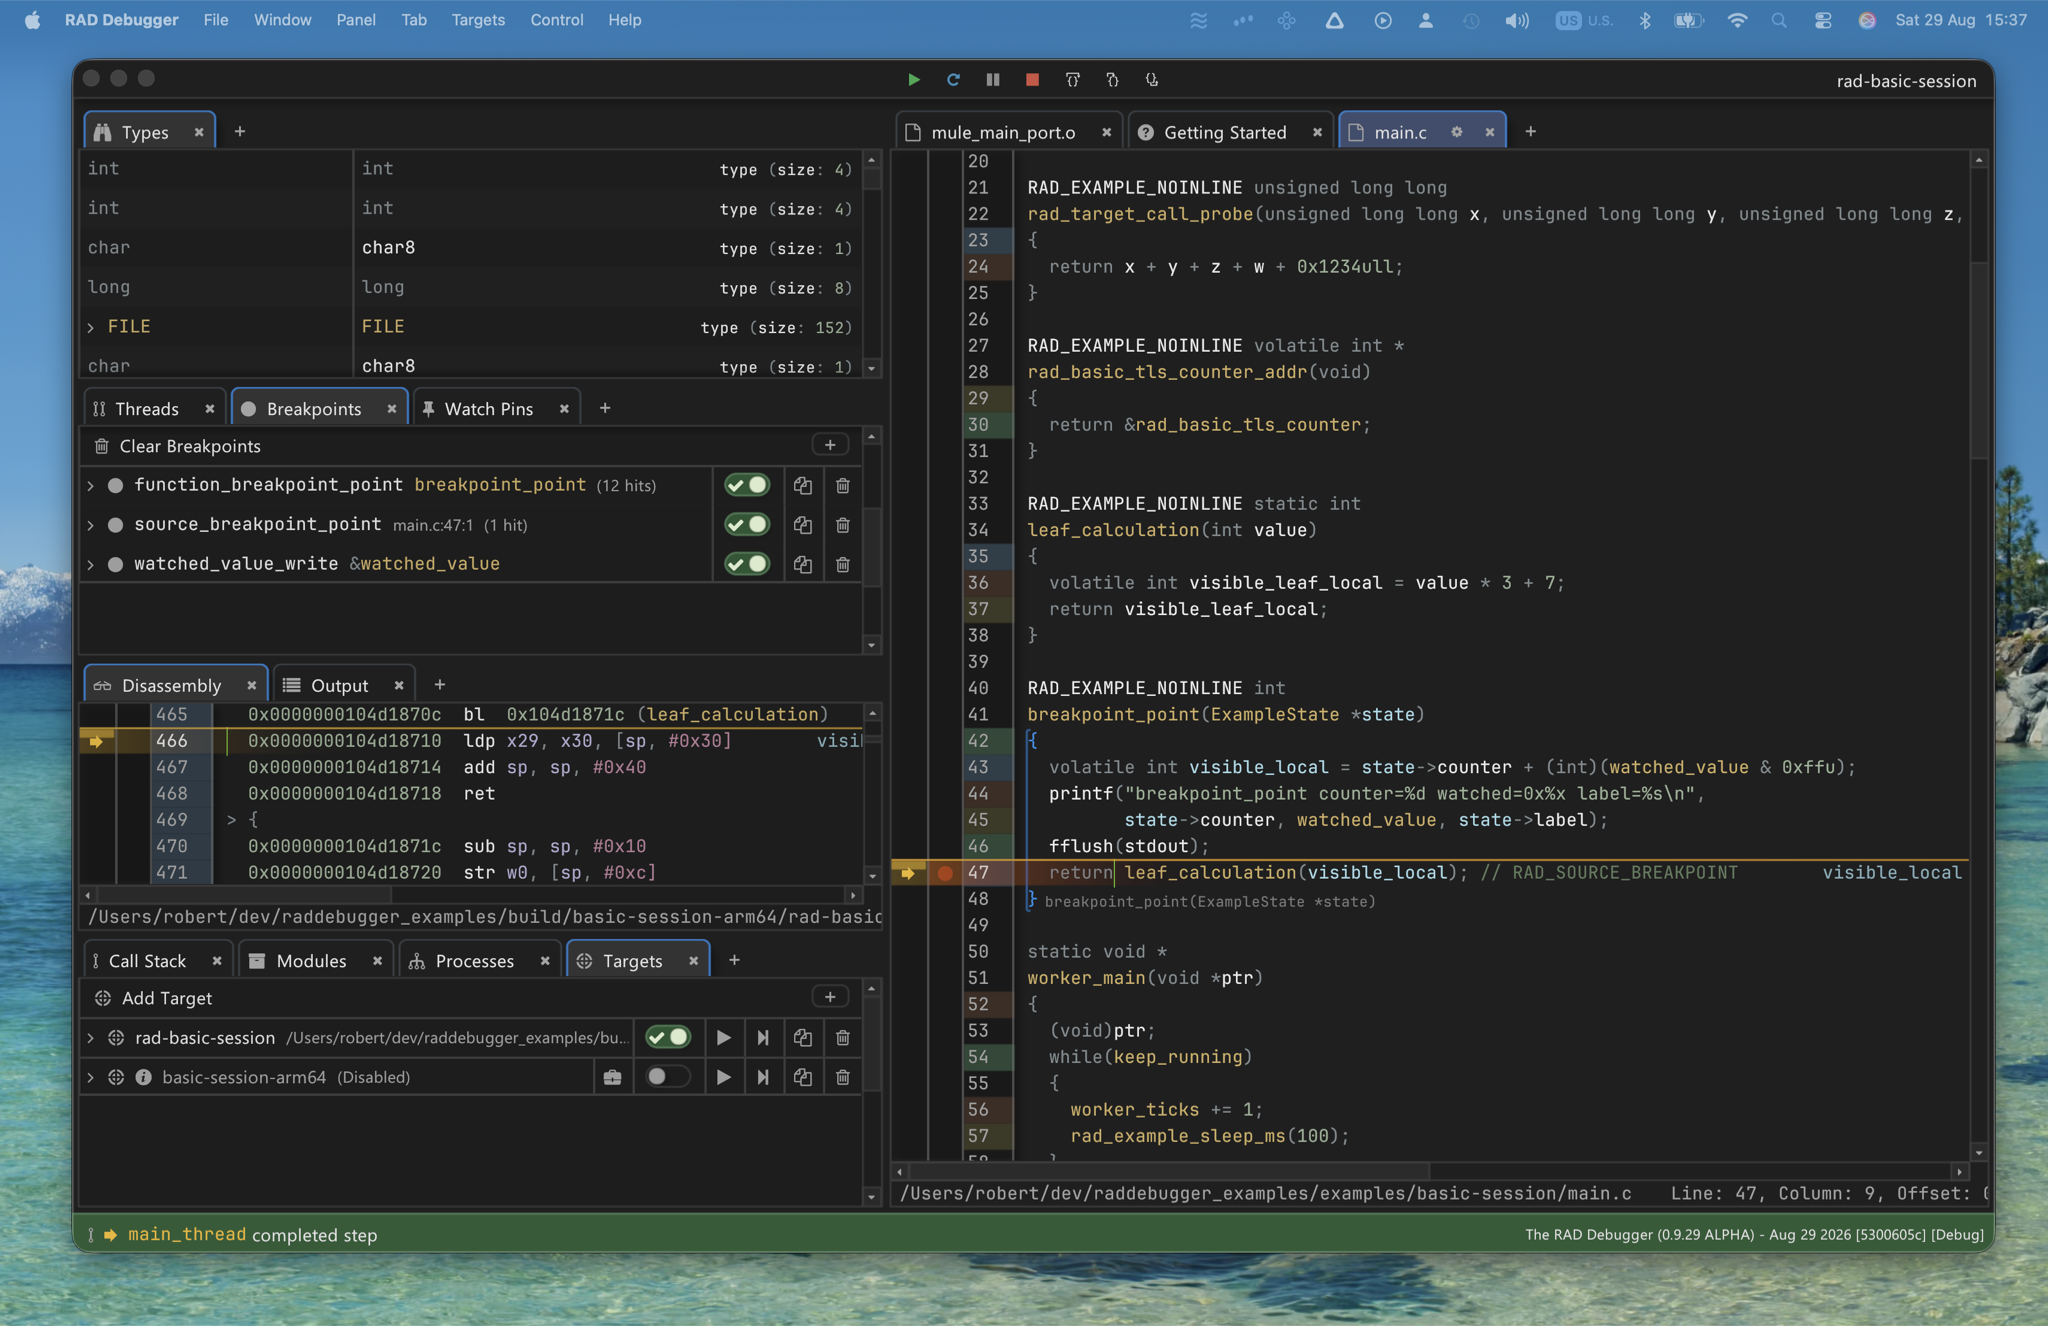Step into rad-basic-session target
The height and width of the screenshot is (1326, 2048).
[763, 1038]
